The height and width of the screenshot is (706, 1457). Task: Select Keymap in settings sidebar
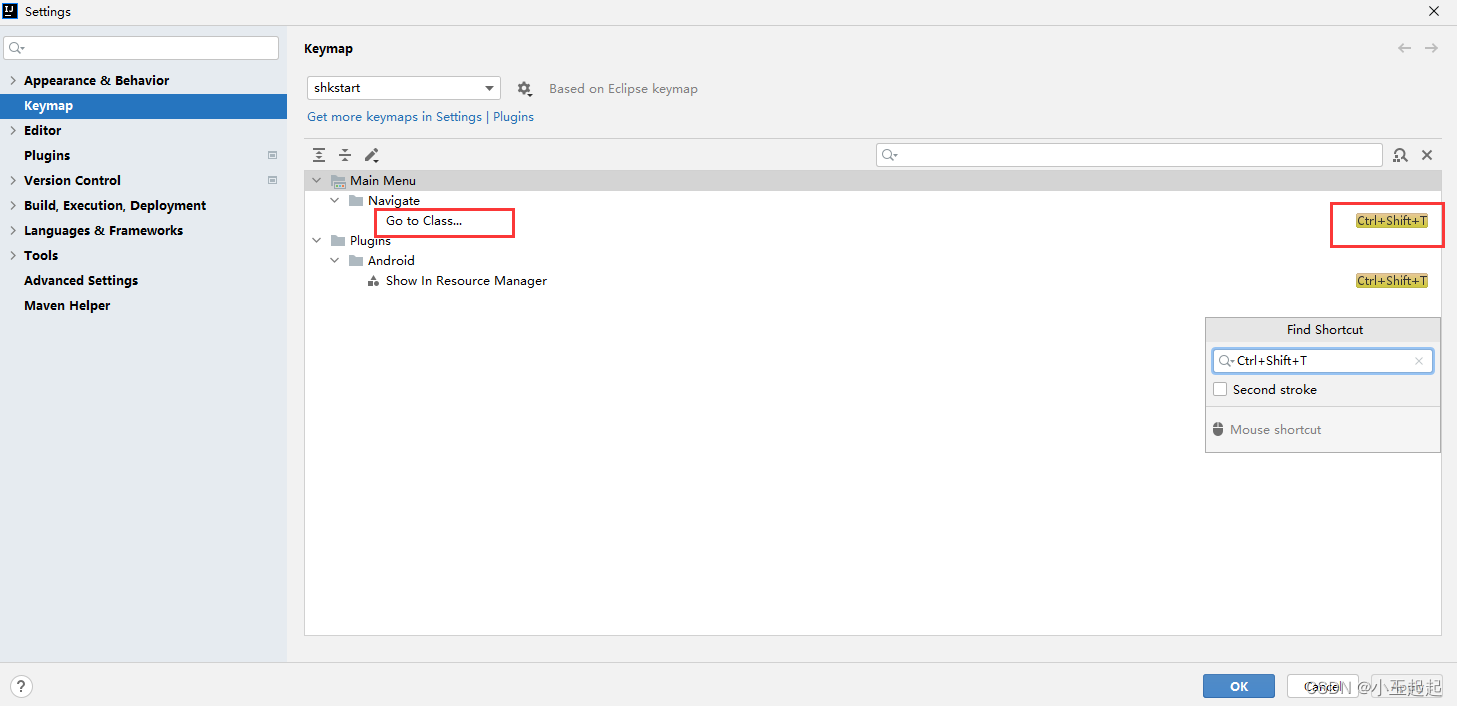click(143, 105)
